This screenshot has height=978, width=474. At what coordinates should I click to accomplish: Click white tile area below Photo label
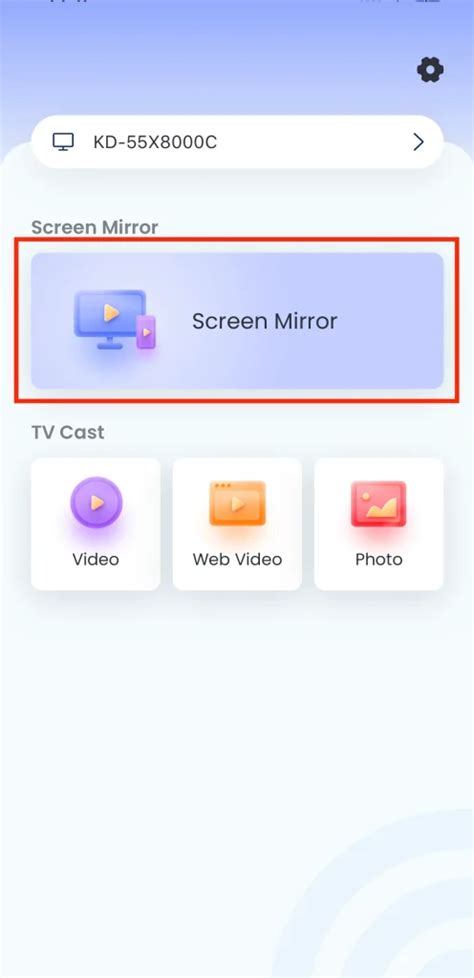point(379,580)
